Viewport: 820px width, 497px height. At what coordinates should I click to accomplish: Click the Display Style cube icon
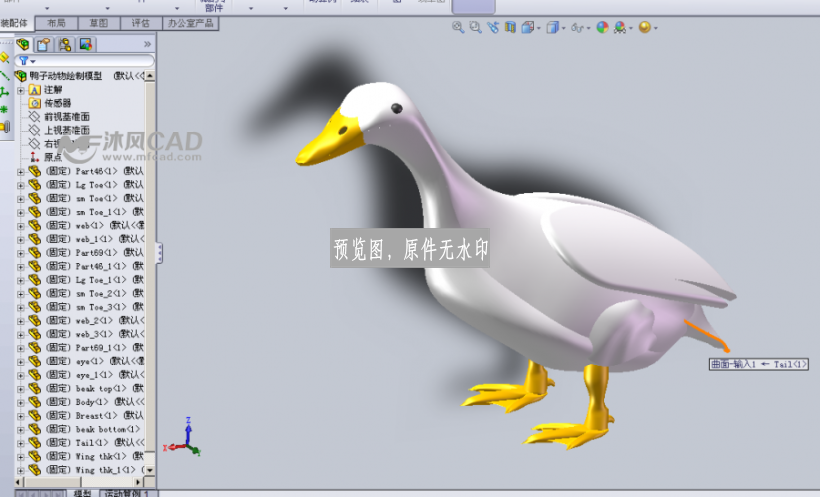click(552, 27)
